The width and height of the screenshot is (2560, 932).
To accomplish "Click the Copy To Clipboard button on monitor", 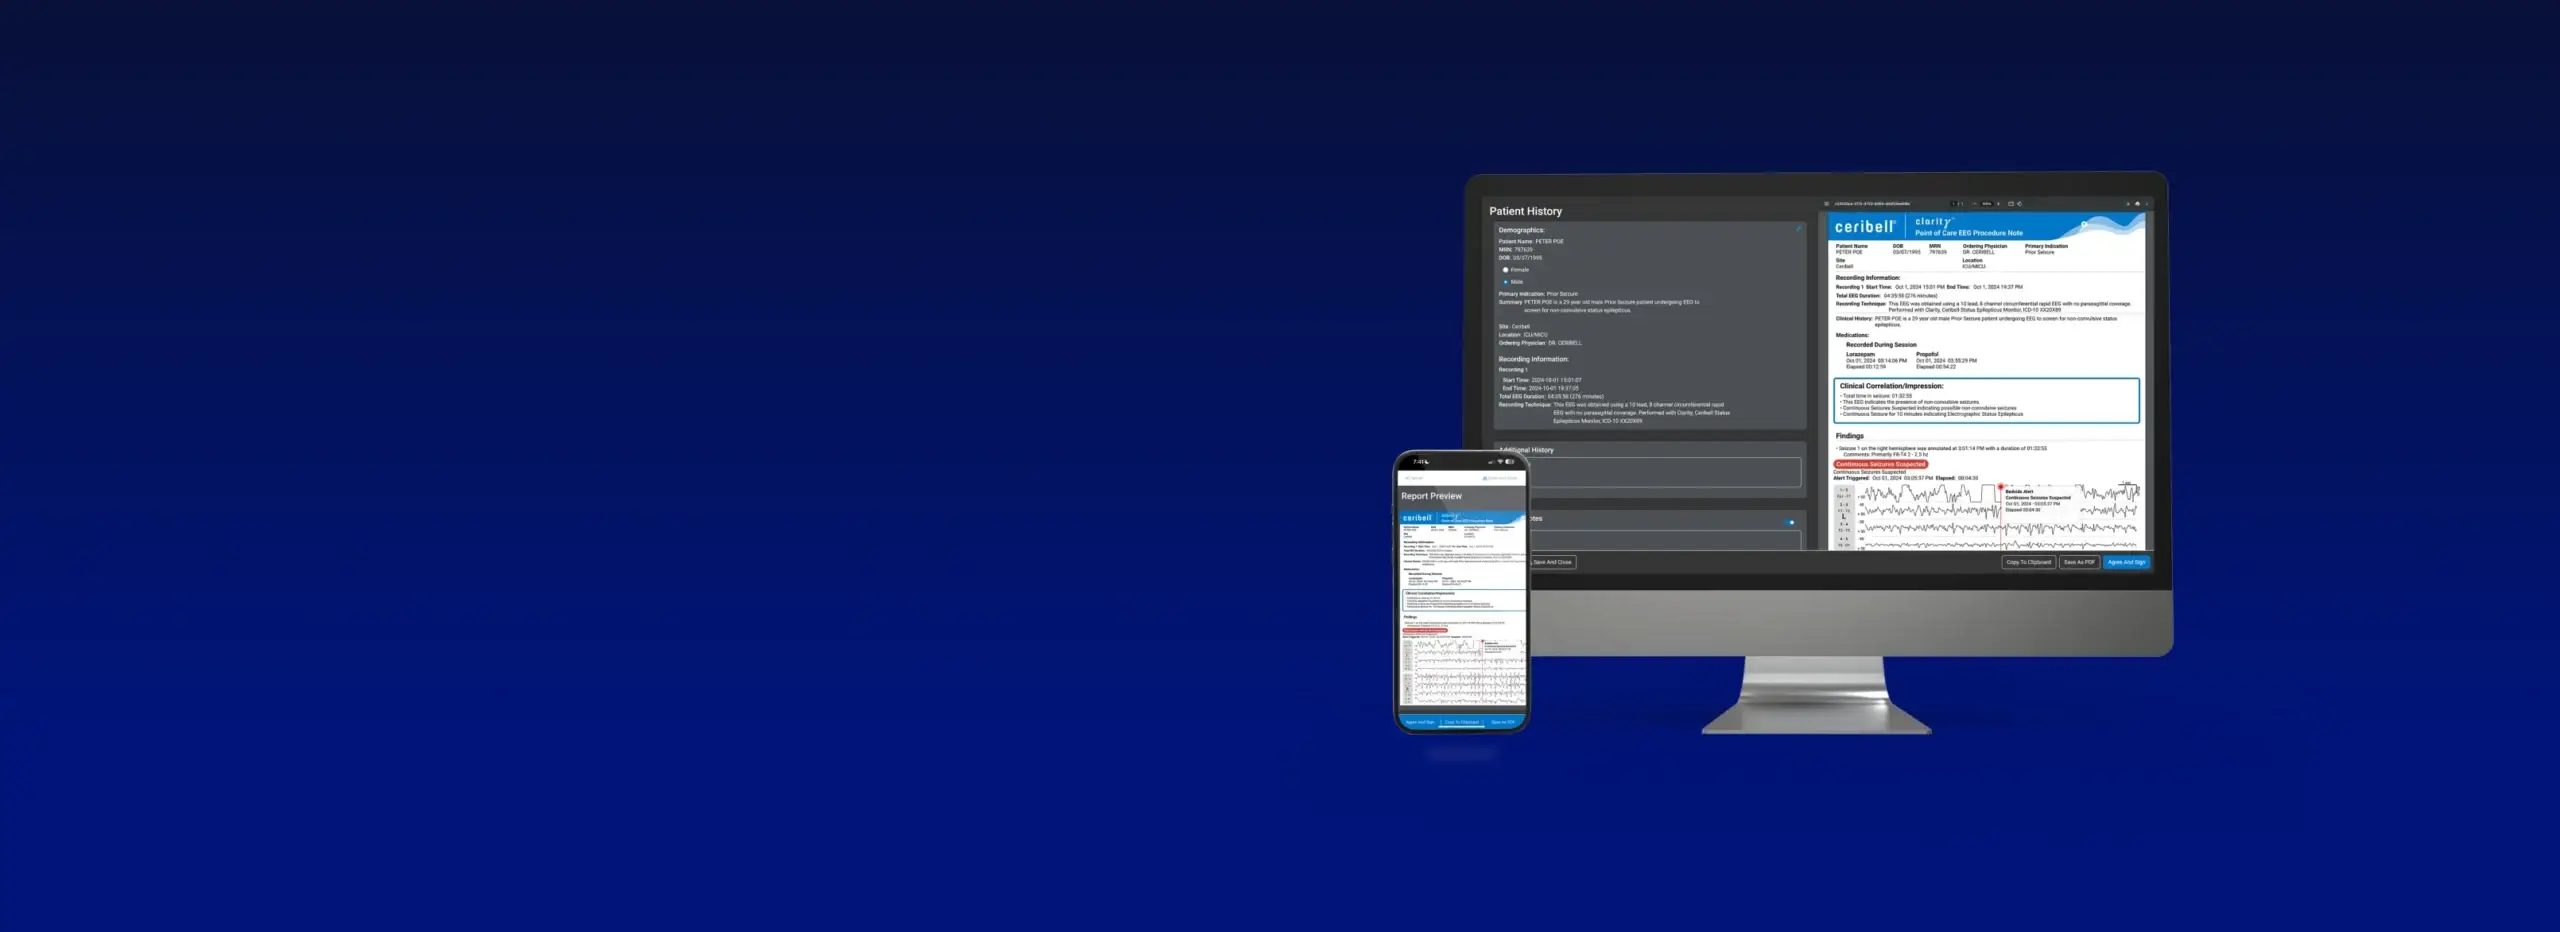I will coord(2028,562).
